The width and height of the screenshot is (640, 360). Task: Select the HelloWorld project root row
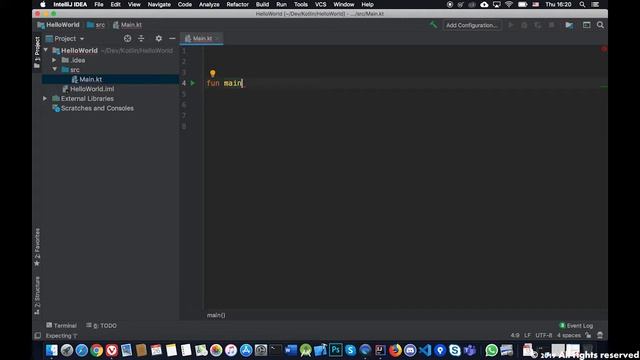point(110,50)
